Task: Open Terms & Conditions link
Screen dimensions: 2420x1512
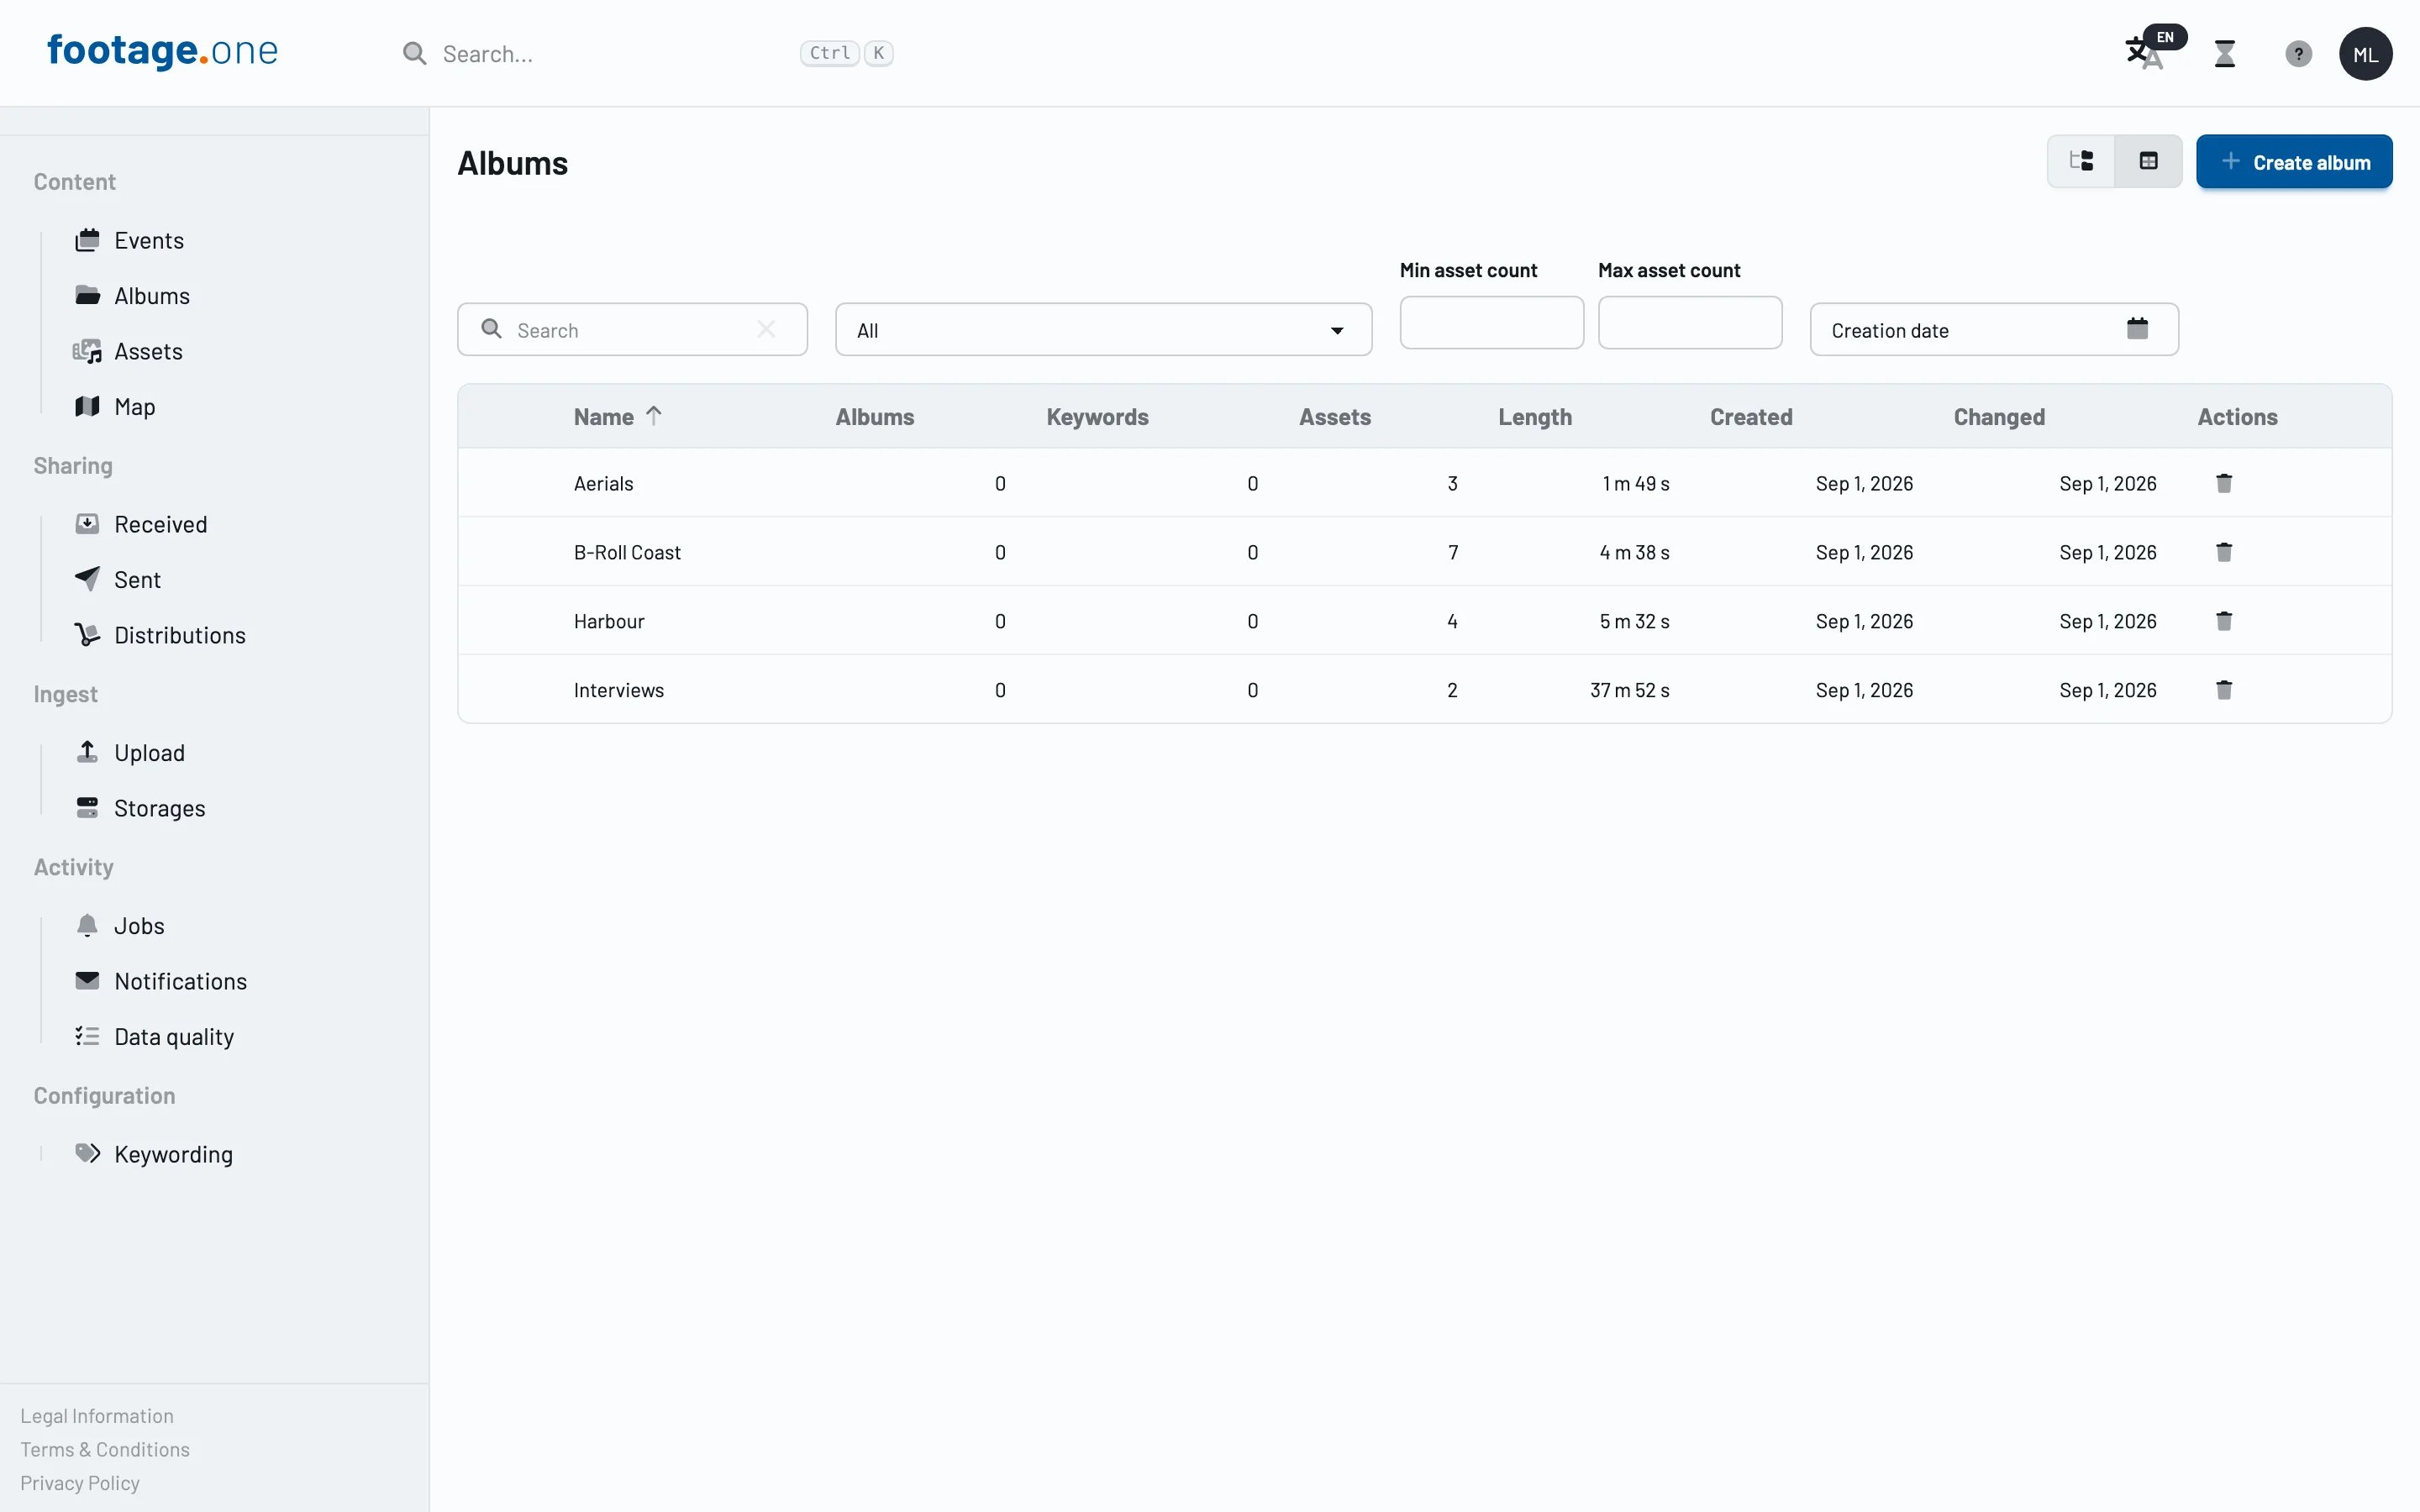Action: (105, 1450)
